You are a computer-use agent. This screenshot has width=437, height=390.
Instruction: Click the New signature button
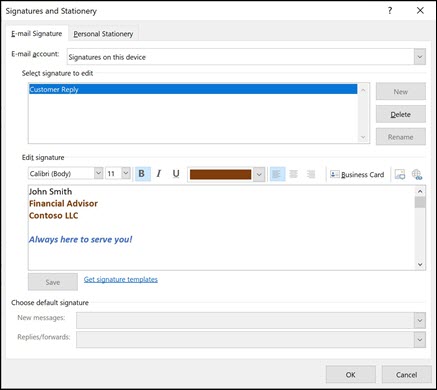401,92
